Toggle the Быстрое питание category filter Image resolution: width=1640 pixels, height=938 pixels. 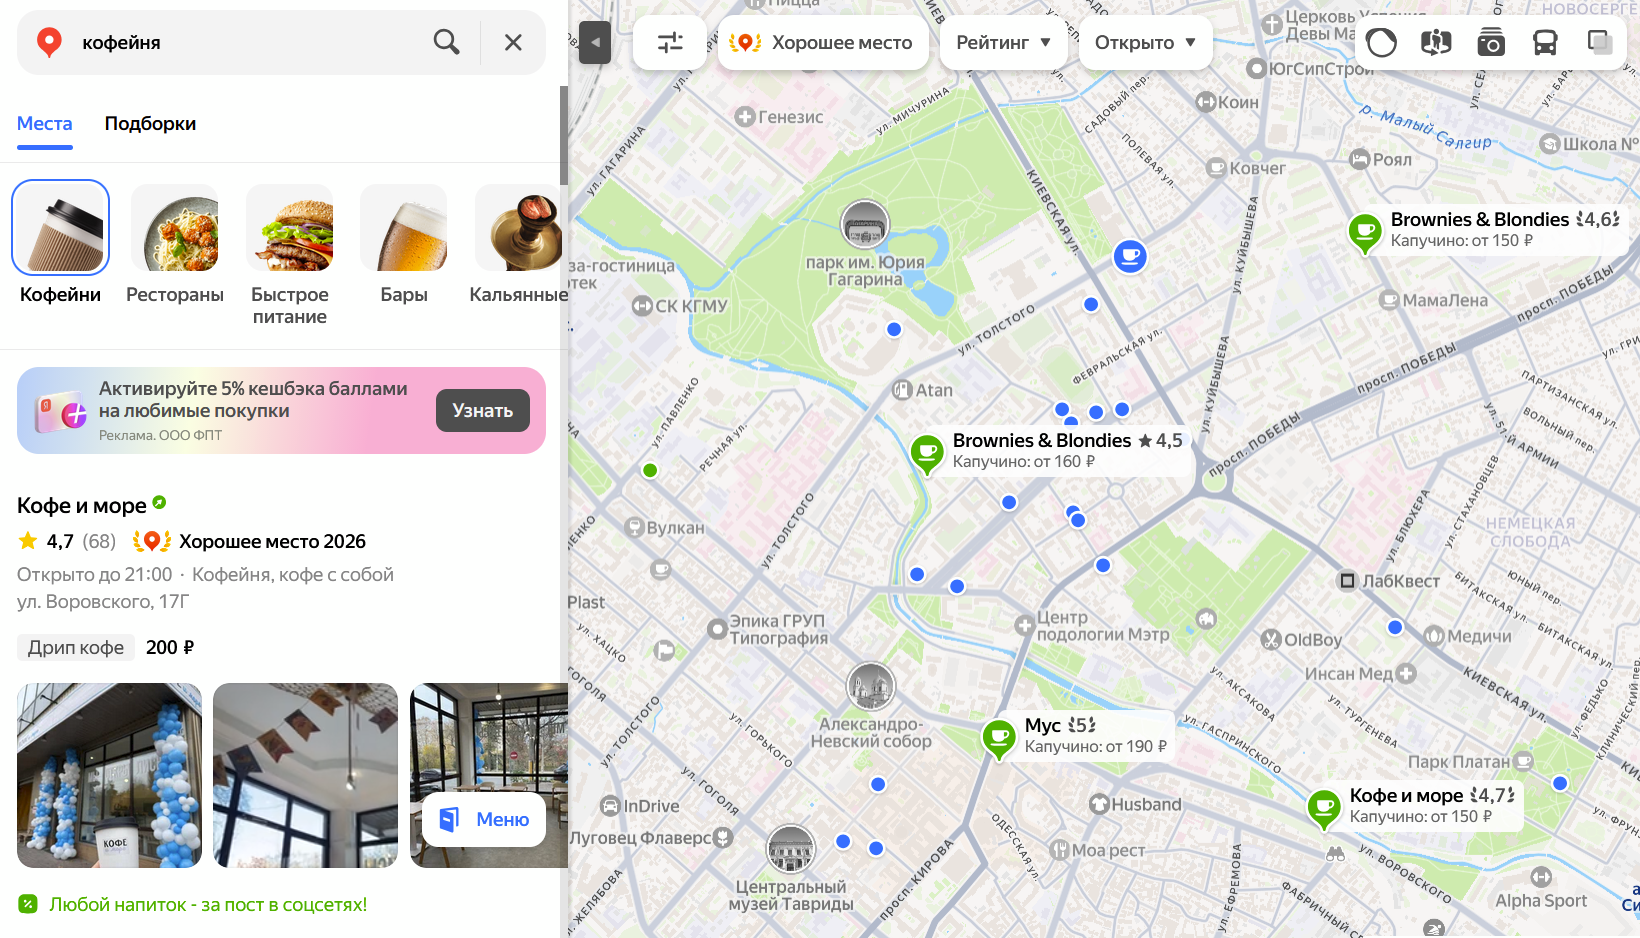[290, 255]
